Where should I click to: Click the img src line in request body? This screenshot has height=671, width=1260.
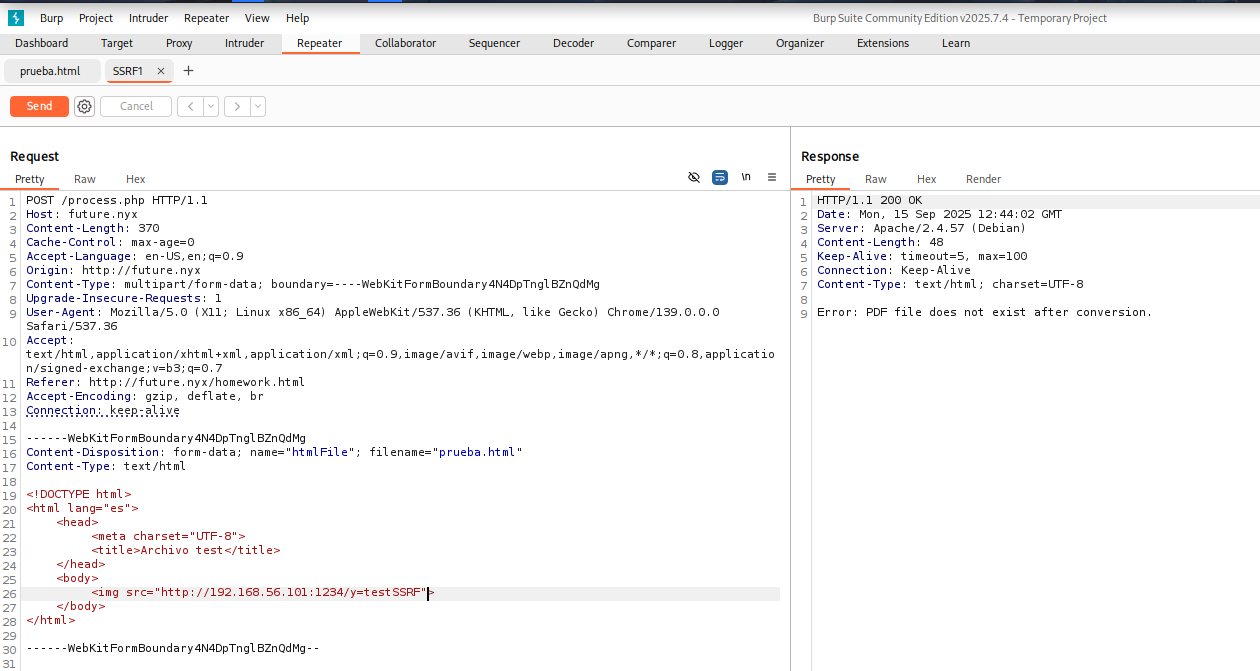coord(260,593)
